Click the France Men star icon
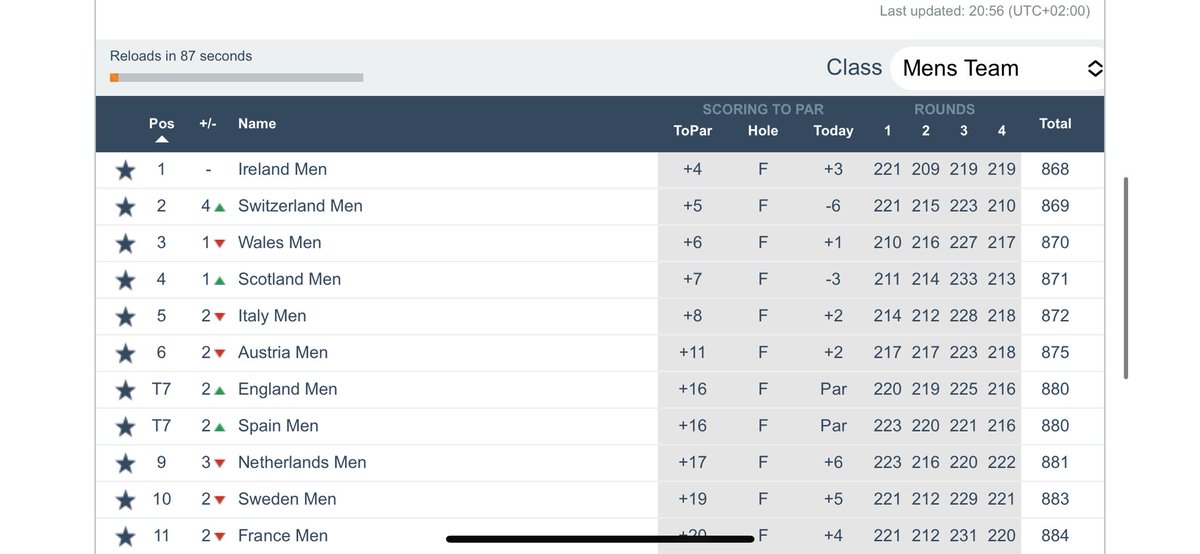The height and width of the screenshot is (554, 1200). (125, 537)
